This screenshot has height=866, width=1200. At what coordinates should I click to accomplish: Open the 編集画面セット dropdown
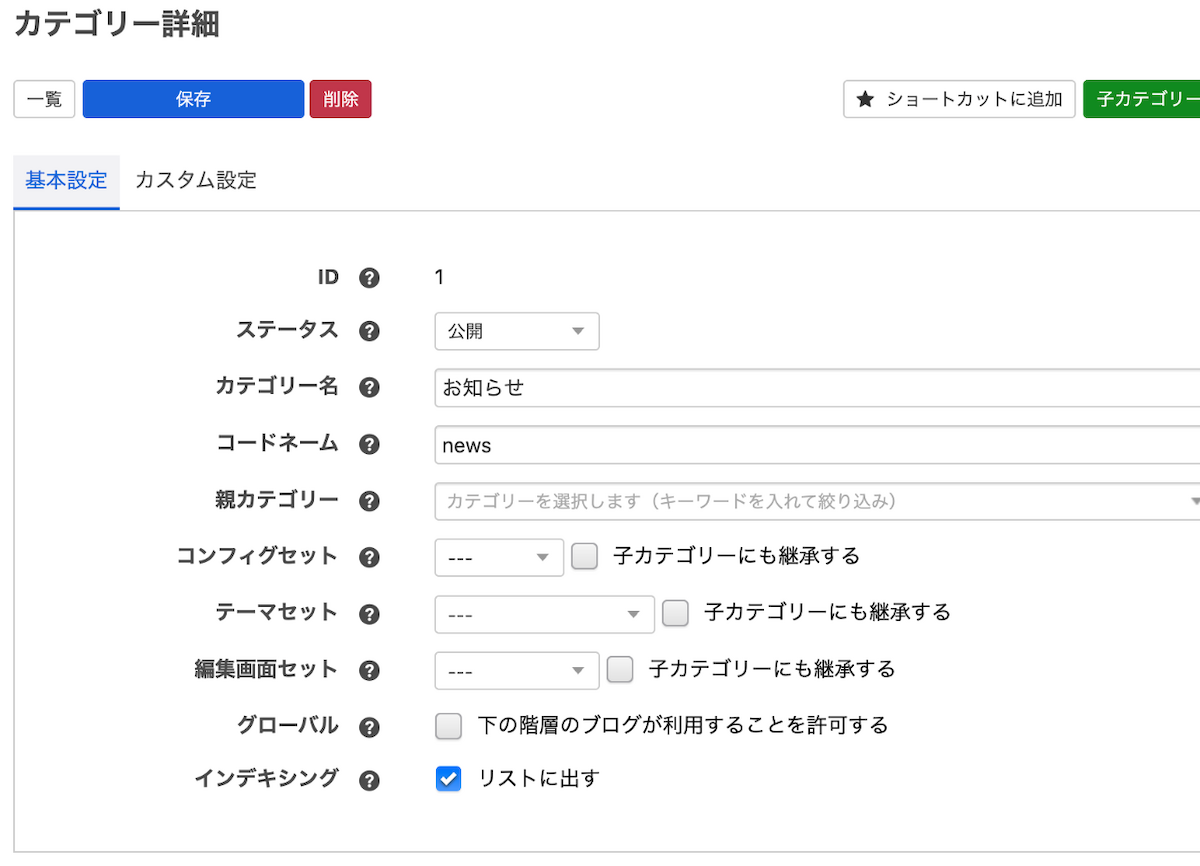(x=516, y=671)
